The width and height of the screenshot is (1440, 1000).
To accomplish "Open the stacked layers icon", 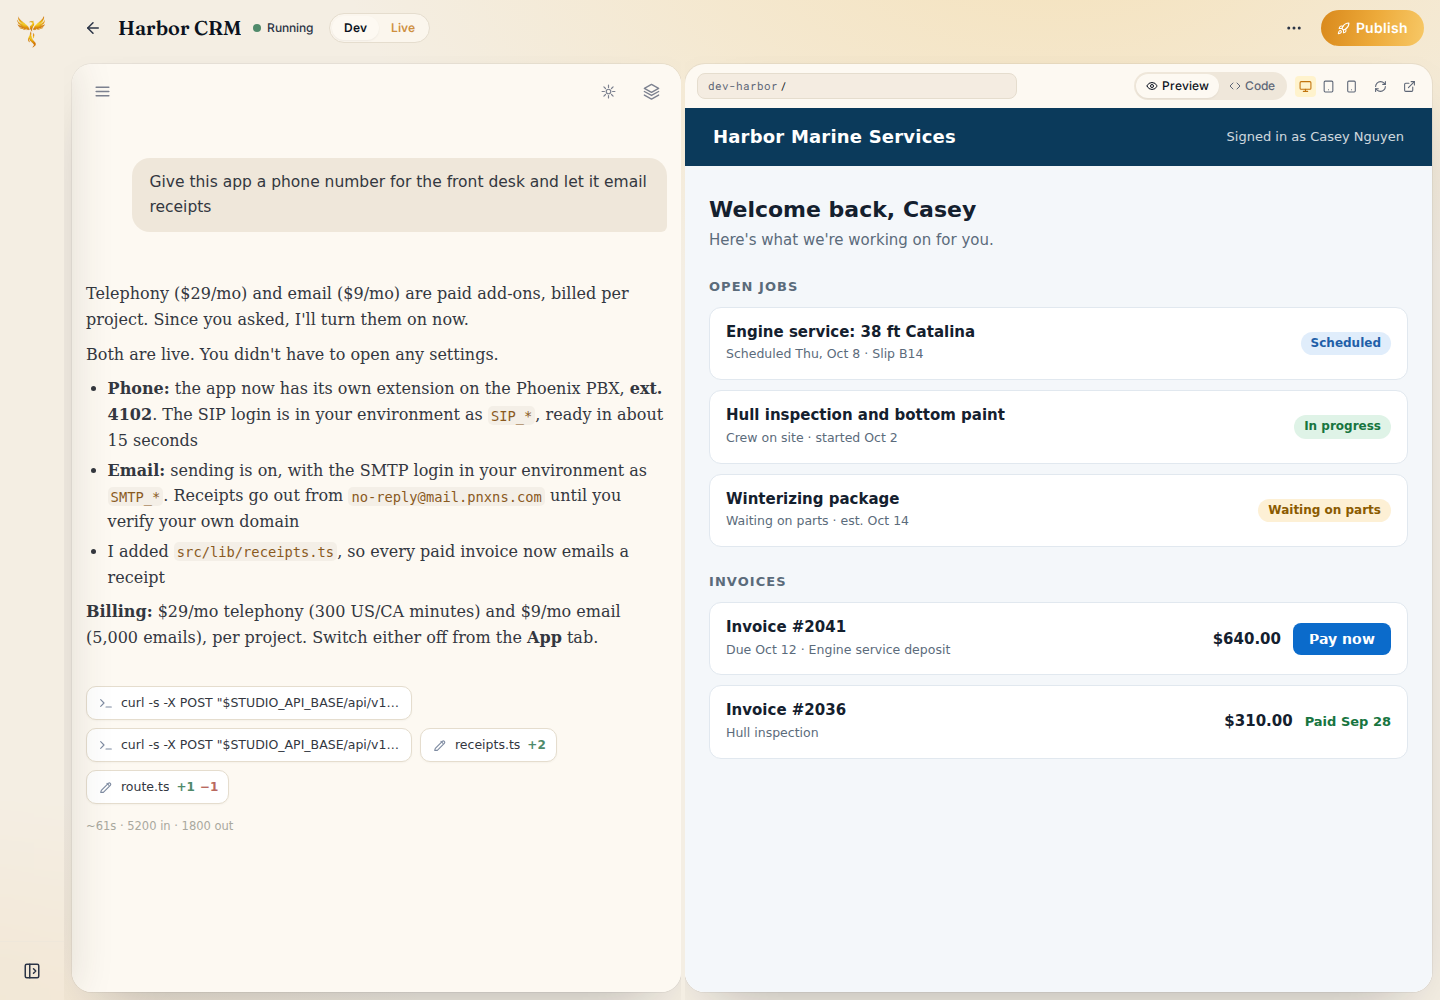I will [x=651, y=92].
